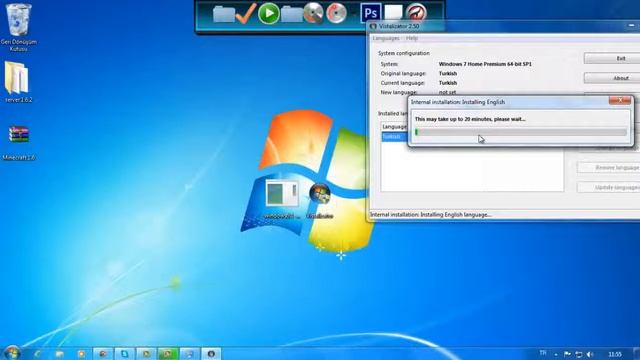The image size is (640, 360).
Task: Switch to the taskbar app before Vistalizator
Action: pos(189,354)
